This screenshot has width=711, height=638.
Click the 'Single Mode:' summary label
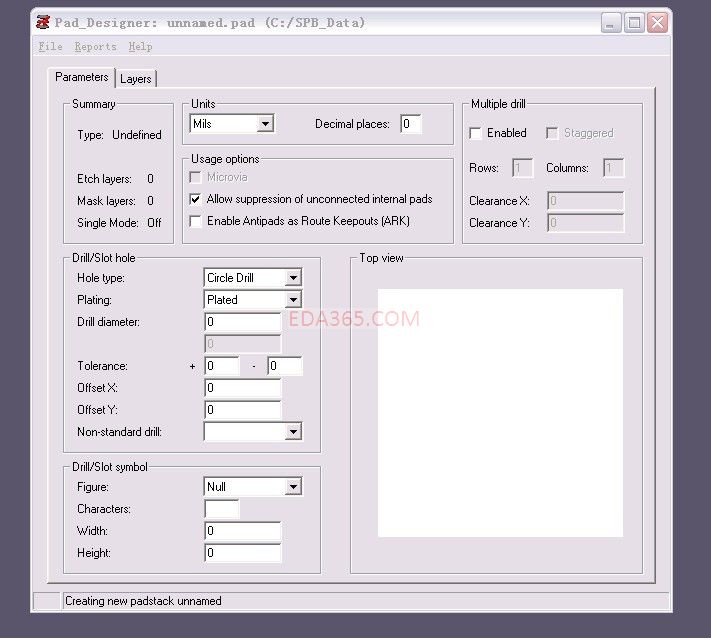pos(108,223)
